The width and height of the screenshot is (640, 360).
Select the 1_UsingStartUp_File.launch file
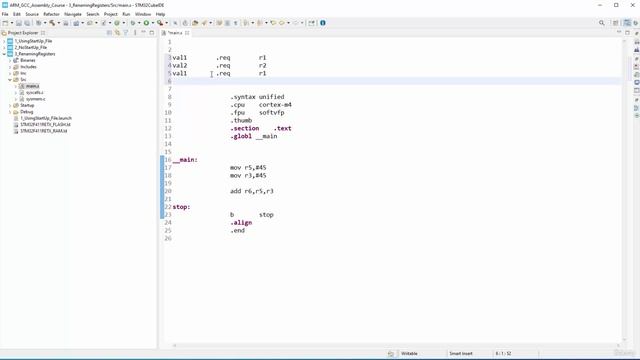pos(46,118)
